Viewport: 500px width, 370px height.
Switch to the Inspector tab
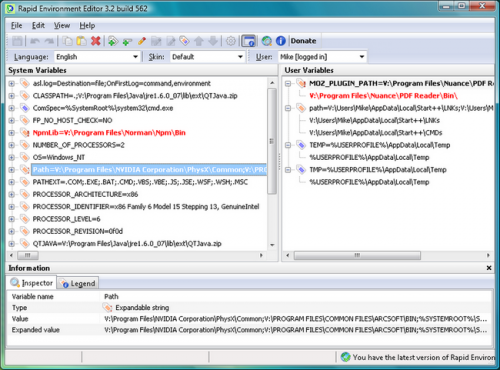[x=32, y=283]
